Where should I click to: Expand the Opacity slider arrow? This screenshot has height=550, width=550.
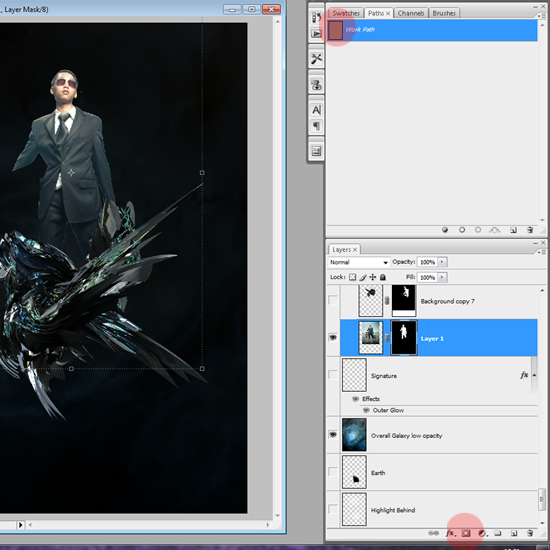(x=442, y=262)
